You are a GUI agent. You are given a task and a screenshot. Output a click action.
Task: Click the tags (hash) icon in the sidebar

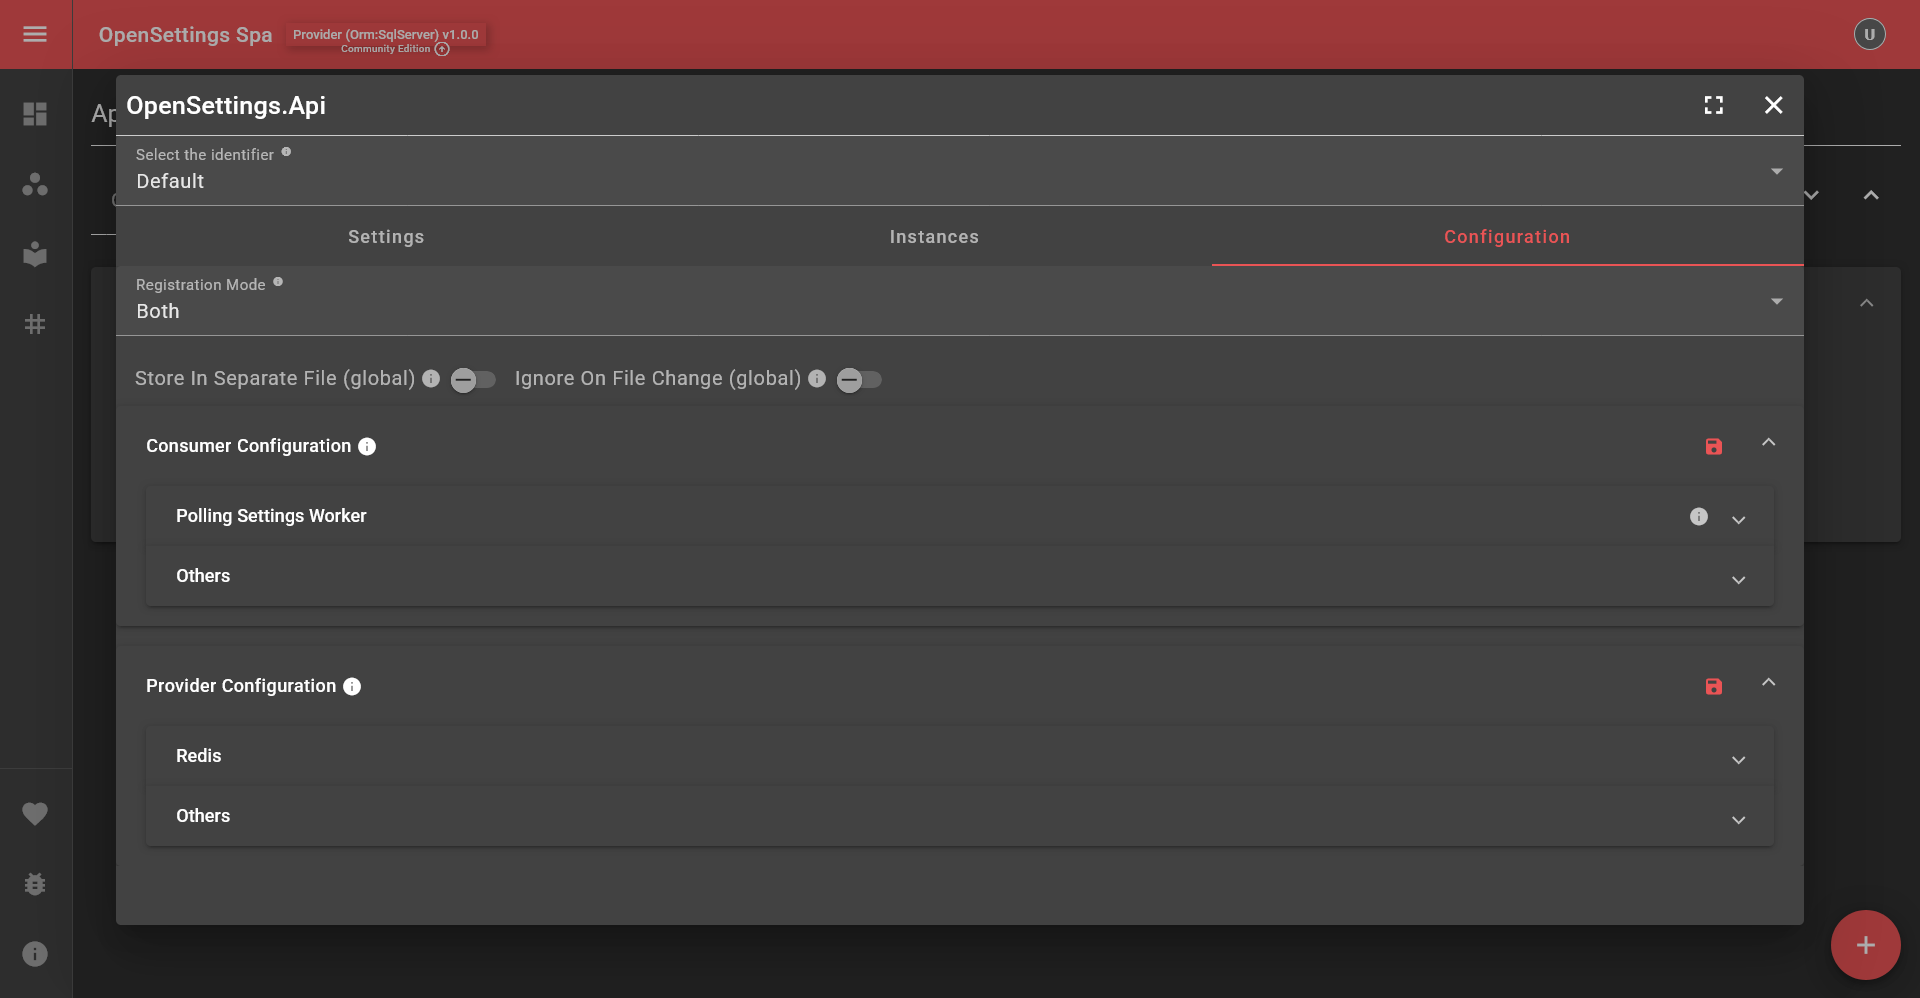point(35,323)
